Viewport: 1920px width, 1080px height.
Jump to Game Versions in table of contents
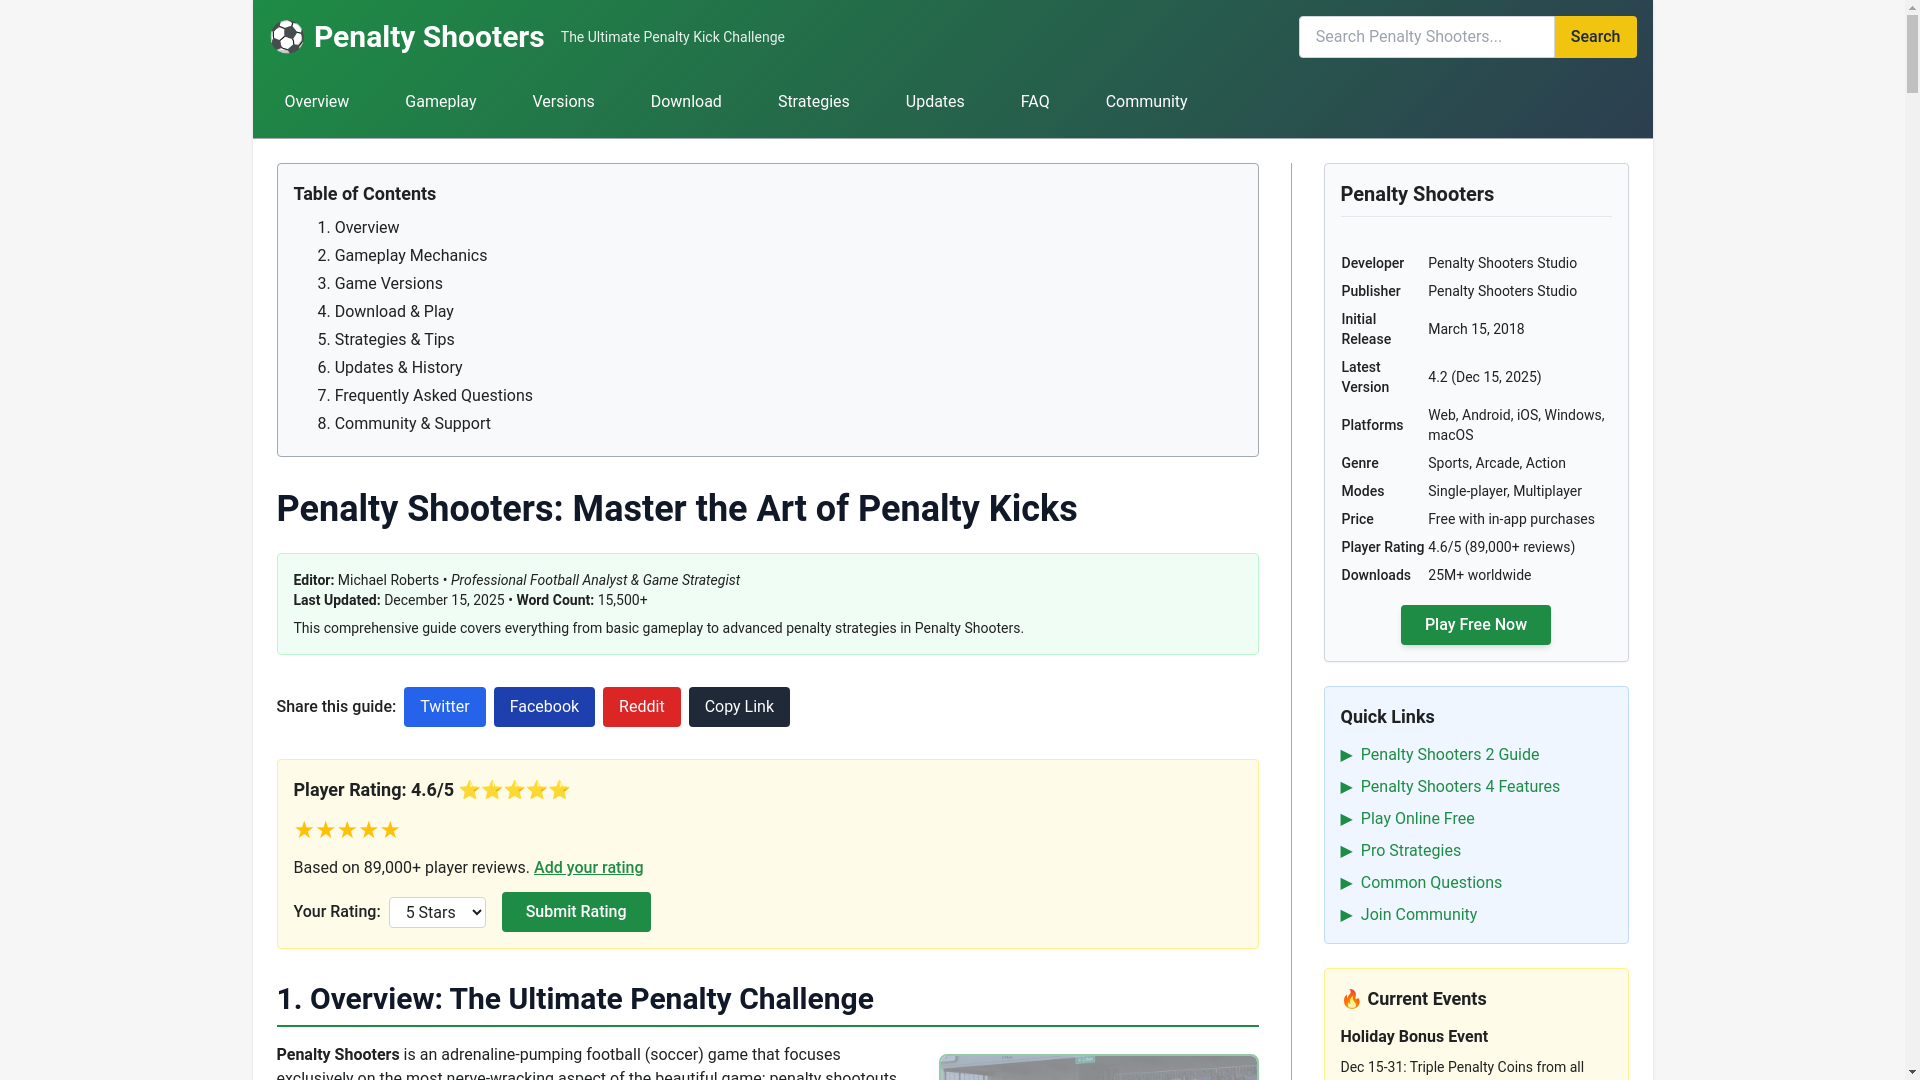tap(388, 284)
